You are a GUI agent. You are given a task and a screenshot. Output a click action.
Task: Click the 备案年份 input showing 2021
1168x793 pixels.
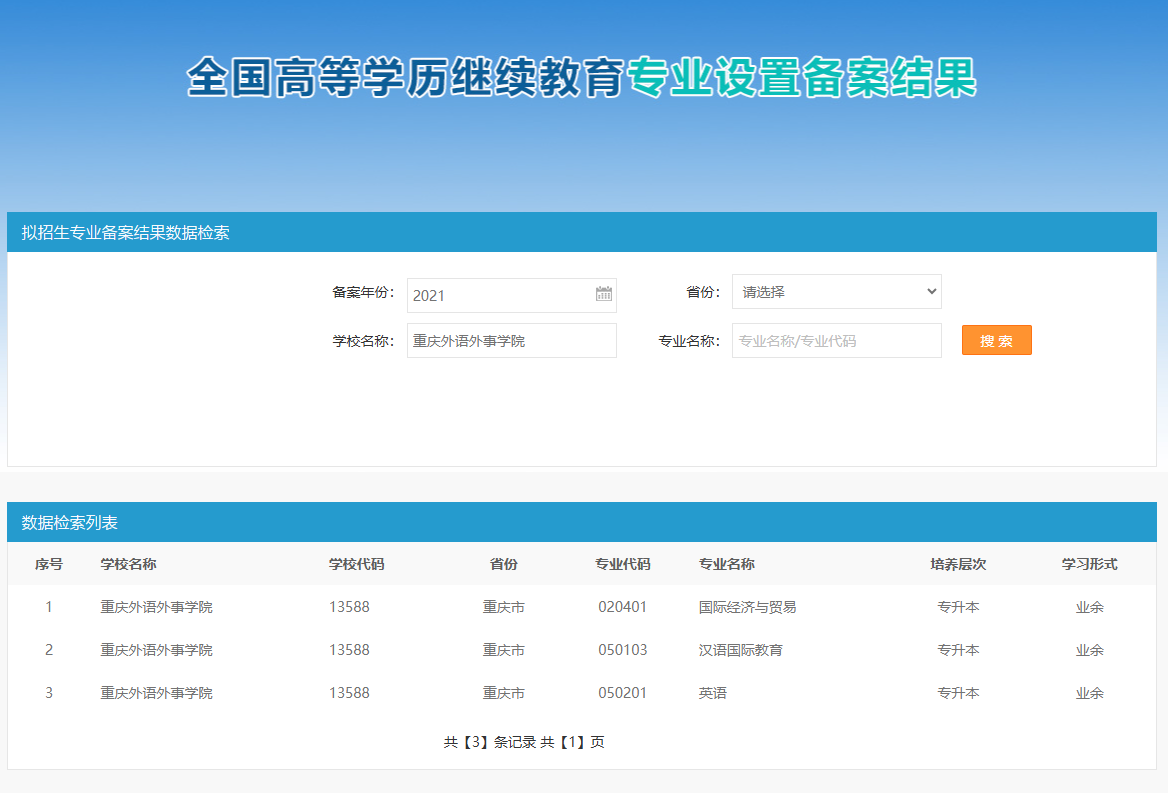[511, 296]
